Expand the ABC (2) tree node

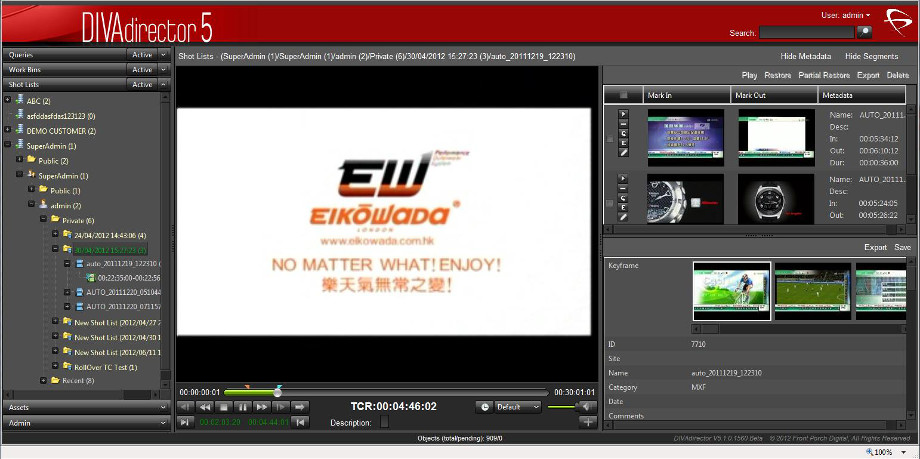tap(8, 100)
